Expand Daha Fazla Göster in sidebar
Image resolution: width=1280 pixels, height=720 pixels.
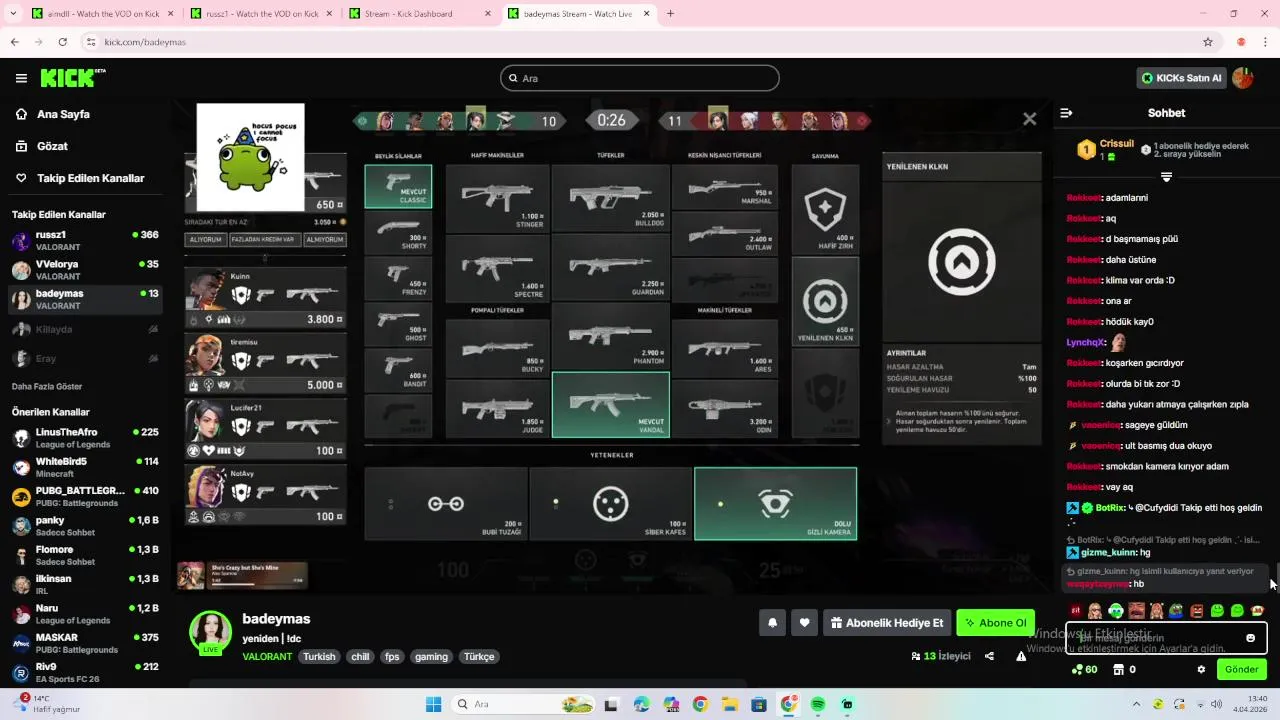47,386
